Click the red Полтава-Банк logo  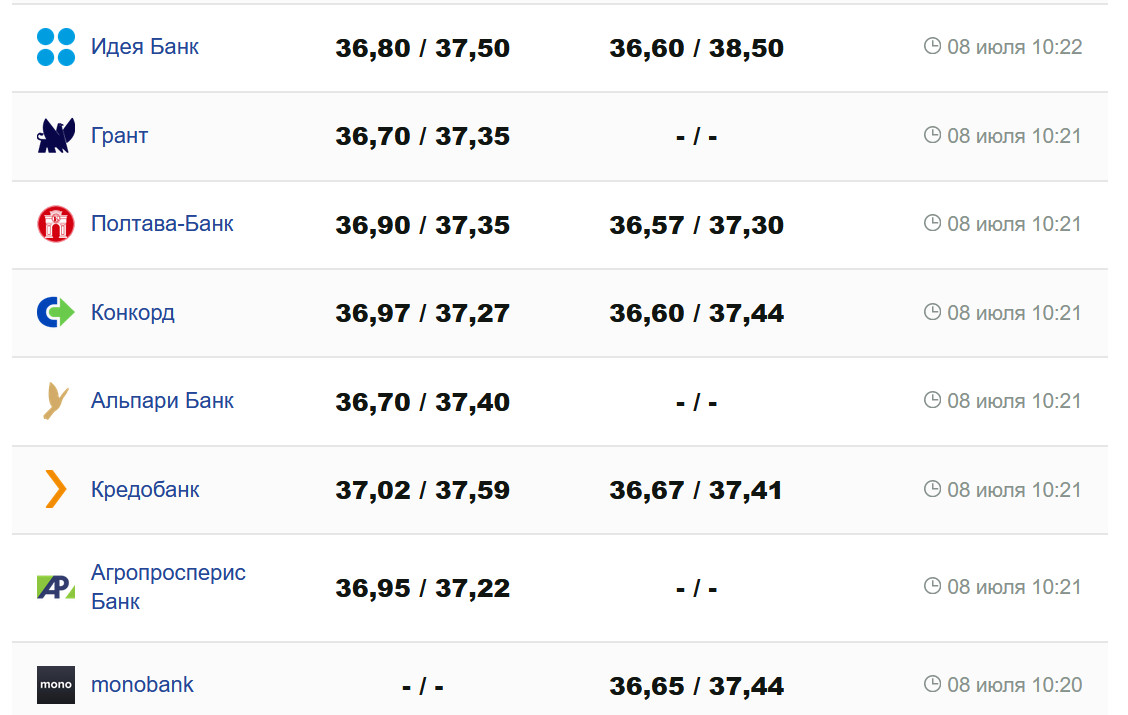coord(56,224)
